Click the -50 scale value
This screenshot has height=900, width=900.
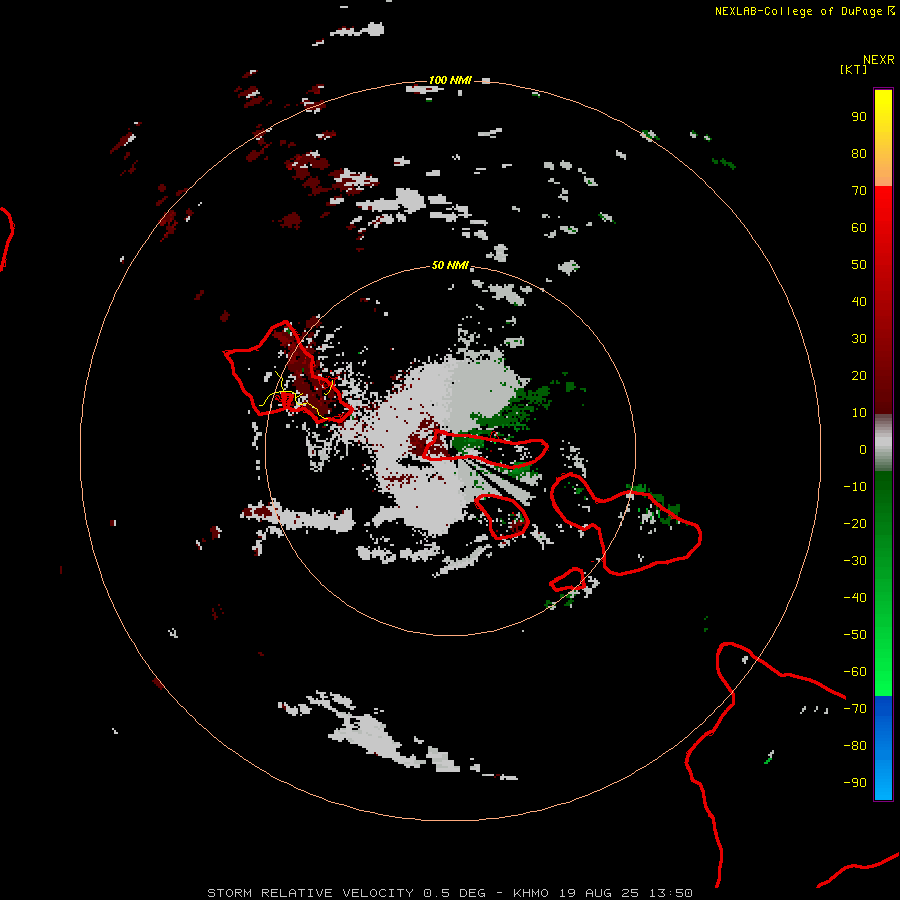(855, 634)
